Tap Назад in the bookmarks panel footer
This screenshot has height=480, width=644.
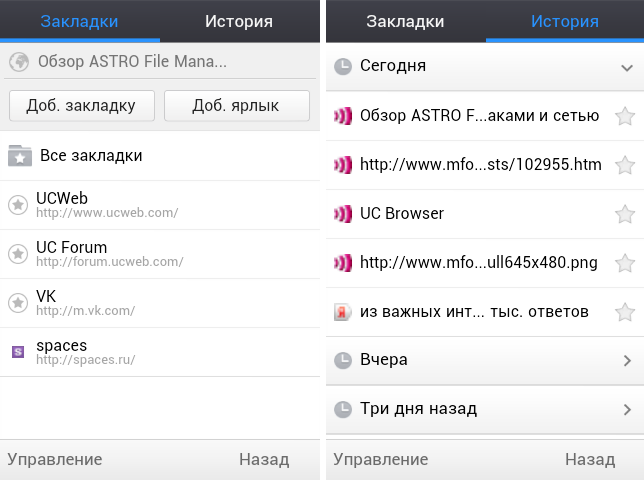coord(264,459)
